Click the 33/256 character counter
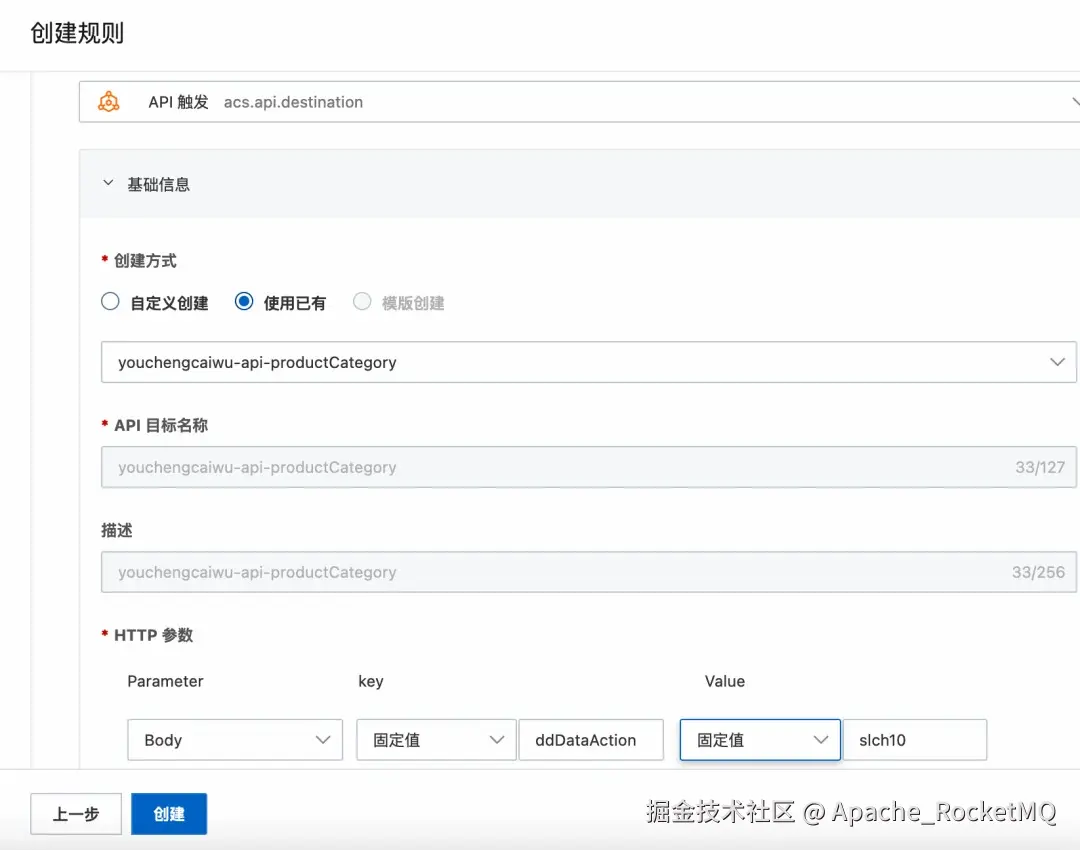1080x850 pixels. (x=1039, y=572)
